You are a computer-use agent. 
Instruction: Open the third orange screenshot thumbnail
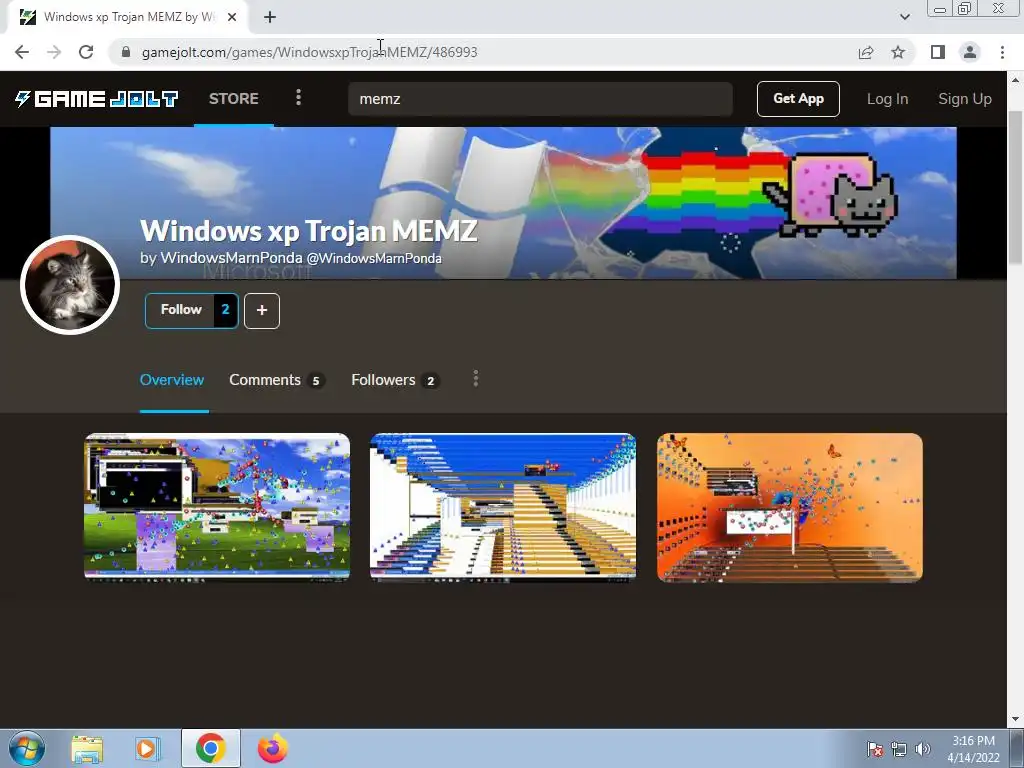pyautogui.click(x=790, y=507)
